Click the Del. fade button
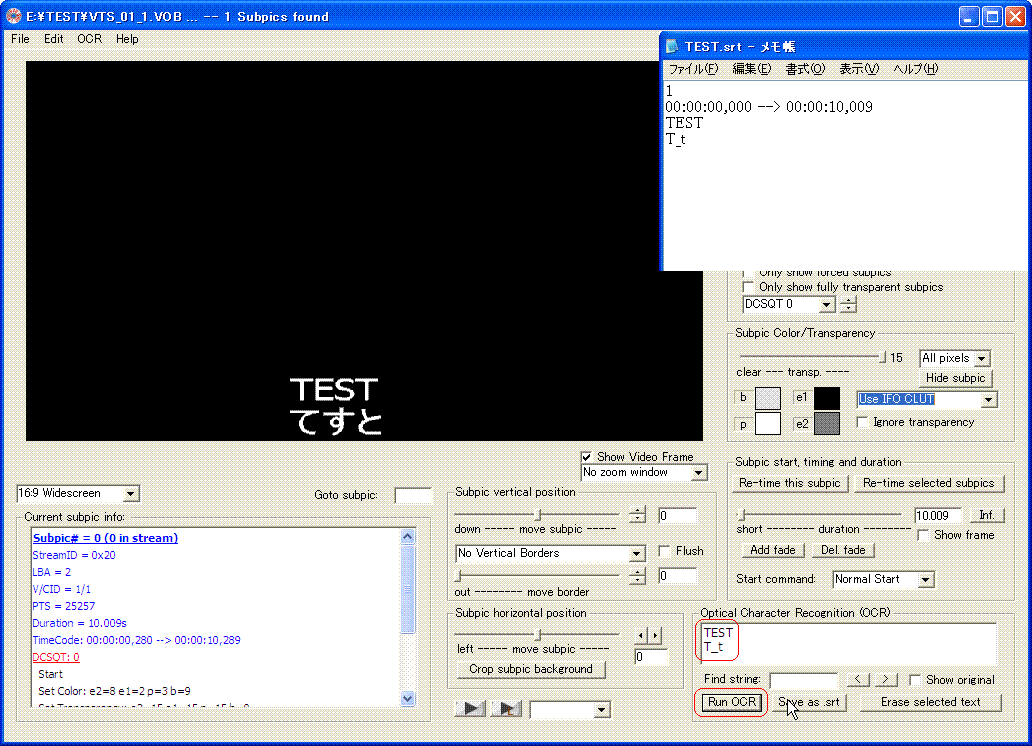The height and width of the screenshot is (746, 1032). pos(843,550)
